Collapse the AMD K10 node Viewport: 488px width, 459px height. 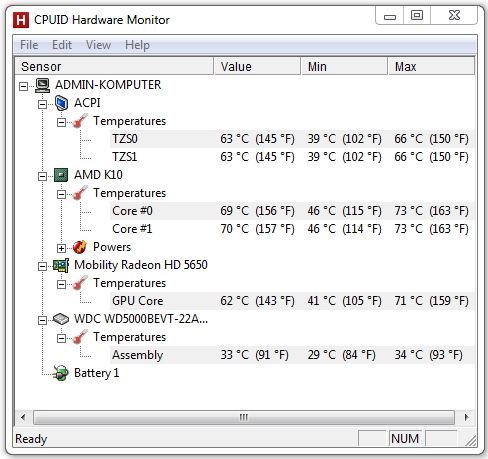(x=42, y=177)
